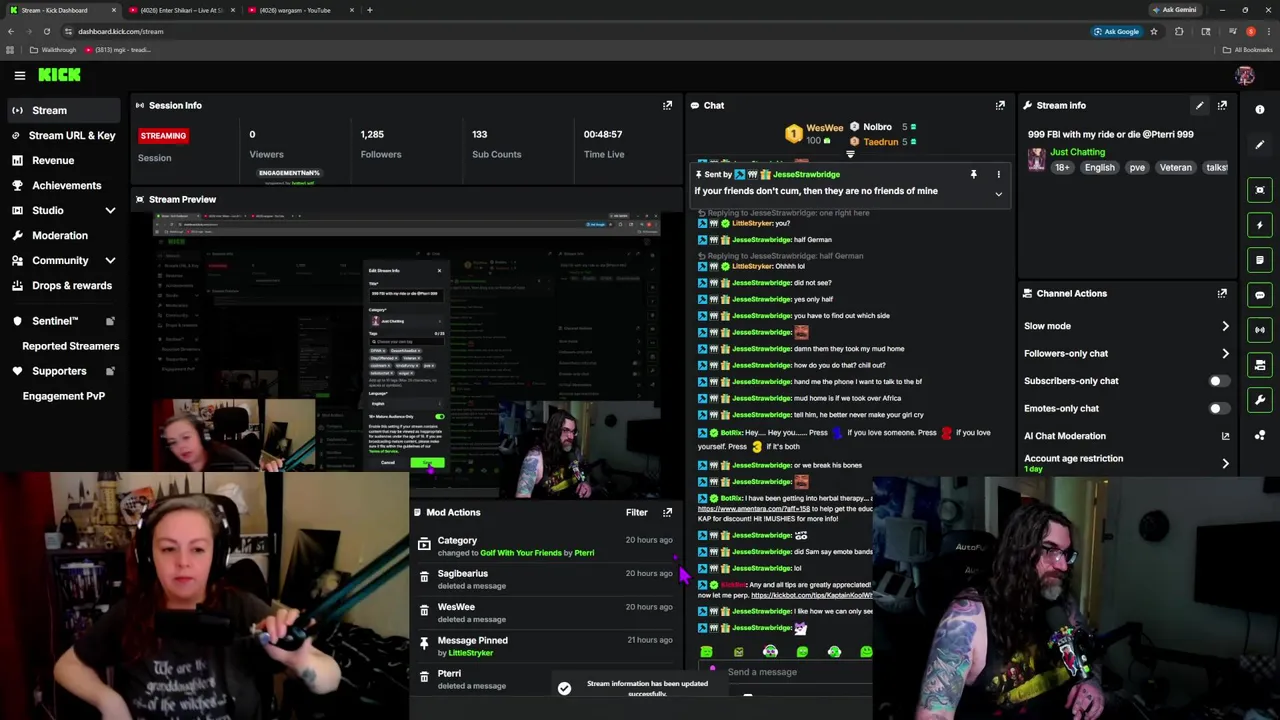Open the Walkthrough bookmark folder
This screenshot has height=720, width=1280.
point(52,50)
